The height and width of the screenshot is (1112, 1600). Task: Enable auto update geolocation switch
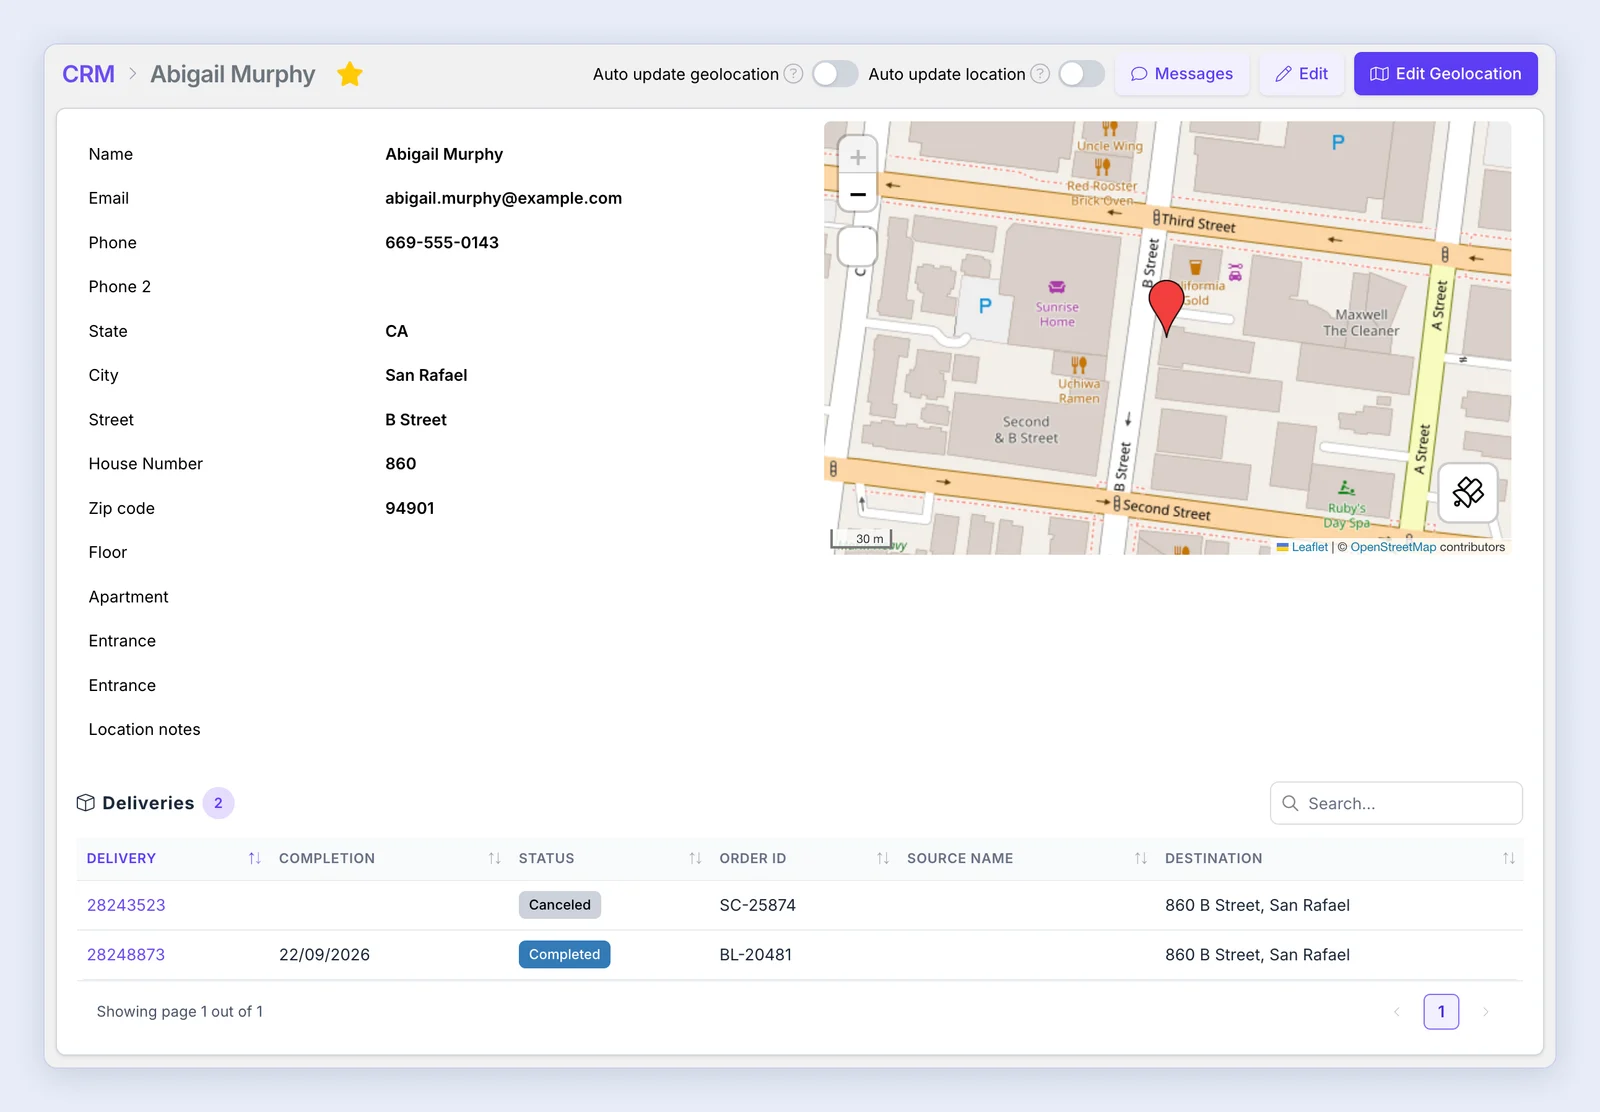[835, 74]
